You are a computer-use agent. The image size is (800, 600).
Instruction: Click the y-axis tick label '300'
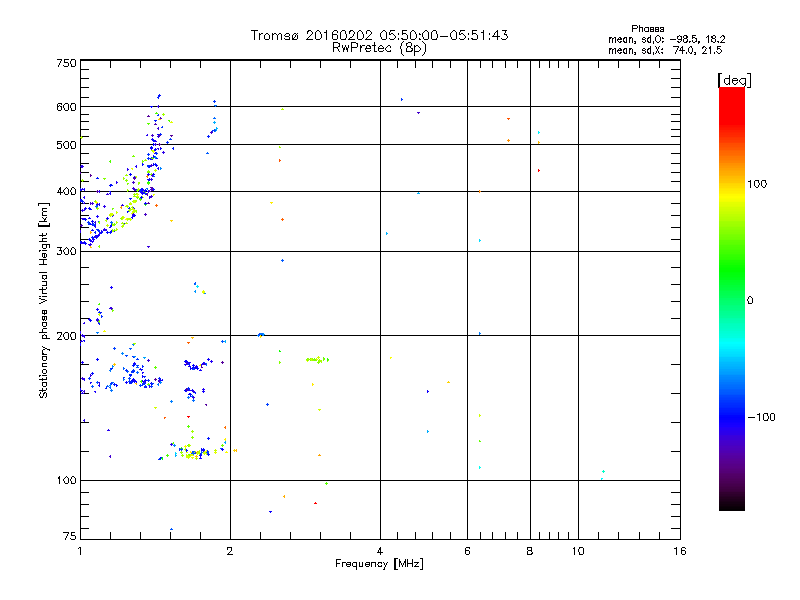[66, 252]
